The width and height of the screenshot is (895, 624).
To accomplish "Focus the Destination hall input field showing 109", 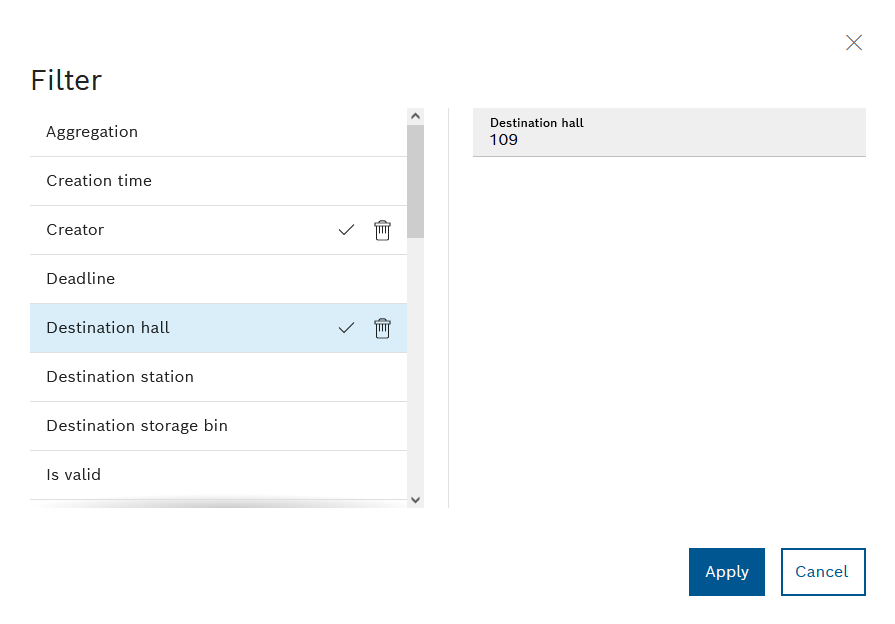I will point(669,132).
